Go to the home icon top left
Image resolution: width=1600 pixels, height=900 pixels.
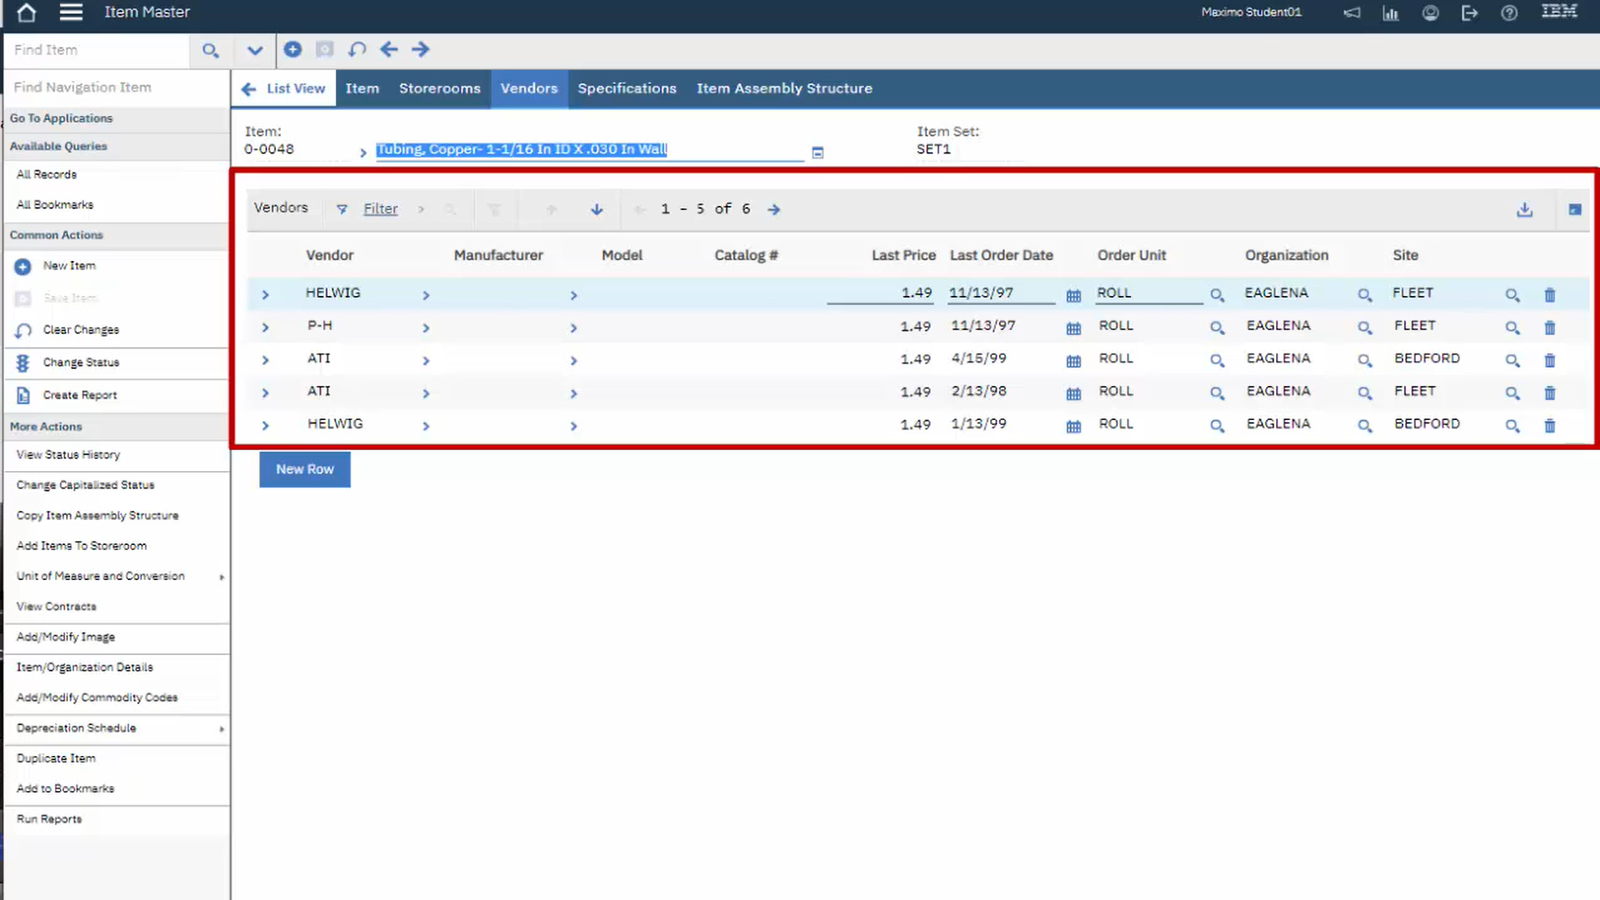25,13
